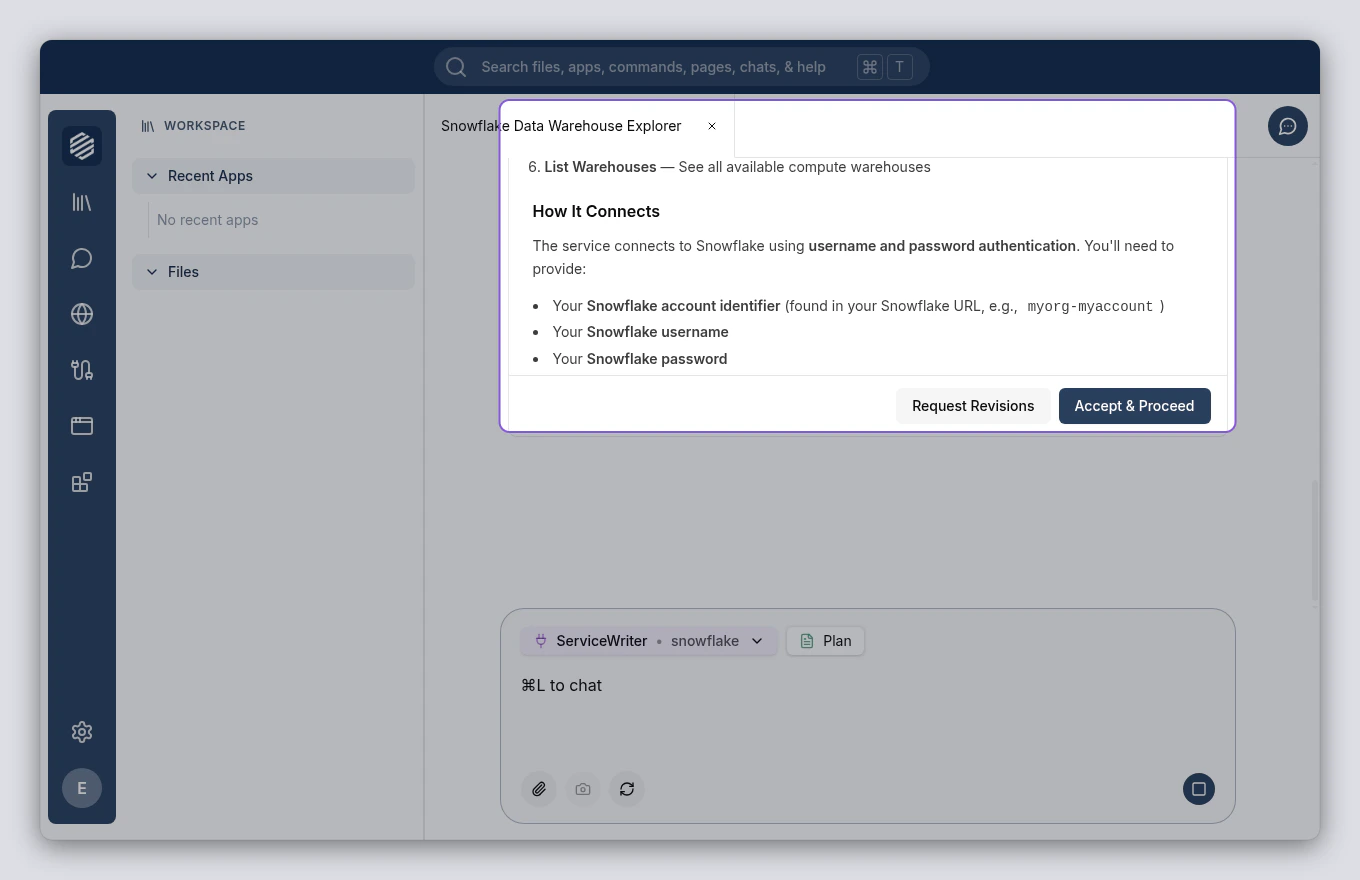Click the workspace library icon beside WORKSPACE
Viewport: 1360px width, 880px height.
point(148,126)
